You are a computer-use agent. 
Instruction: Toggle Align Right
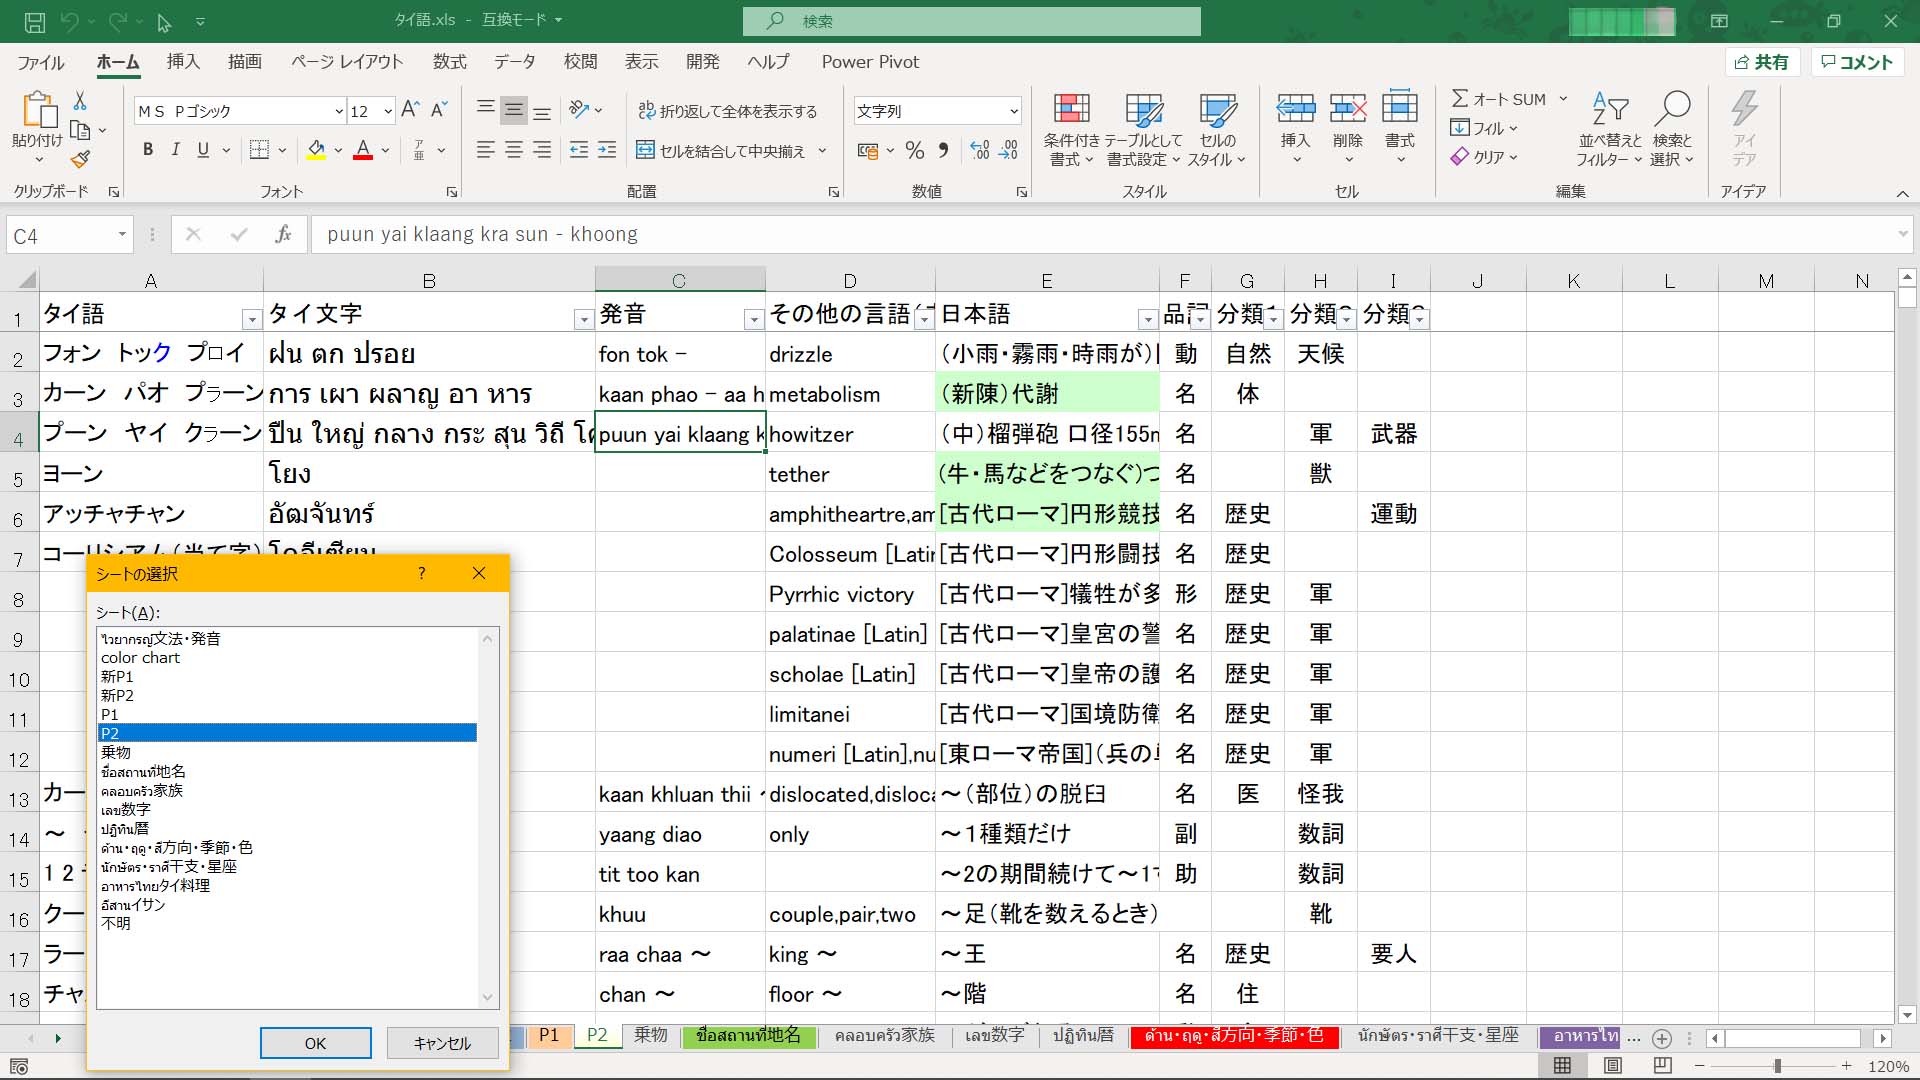[x=542, y=150]
